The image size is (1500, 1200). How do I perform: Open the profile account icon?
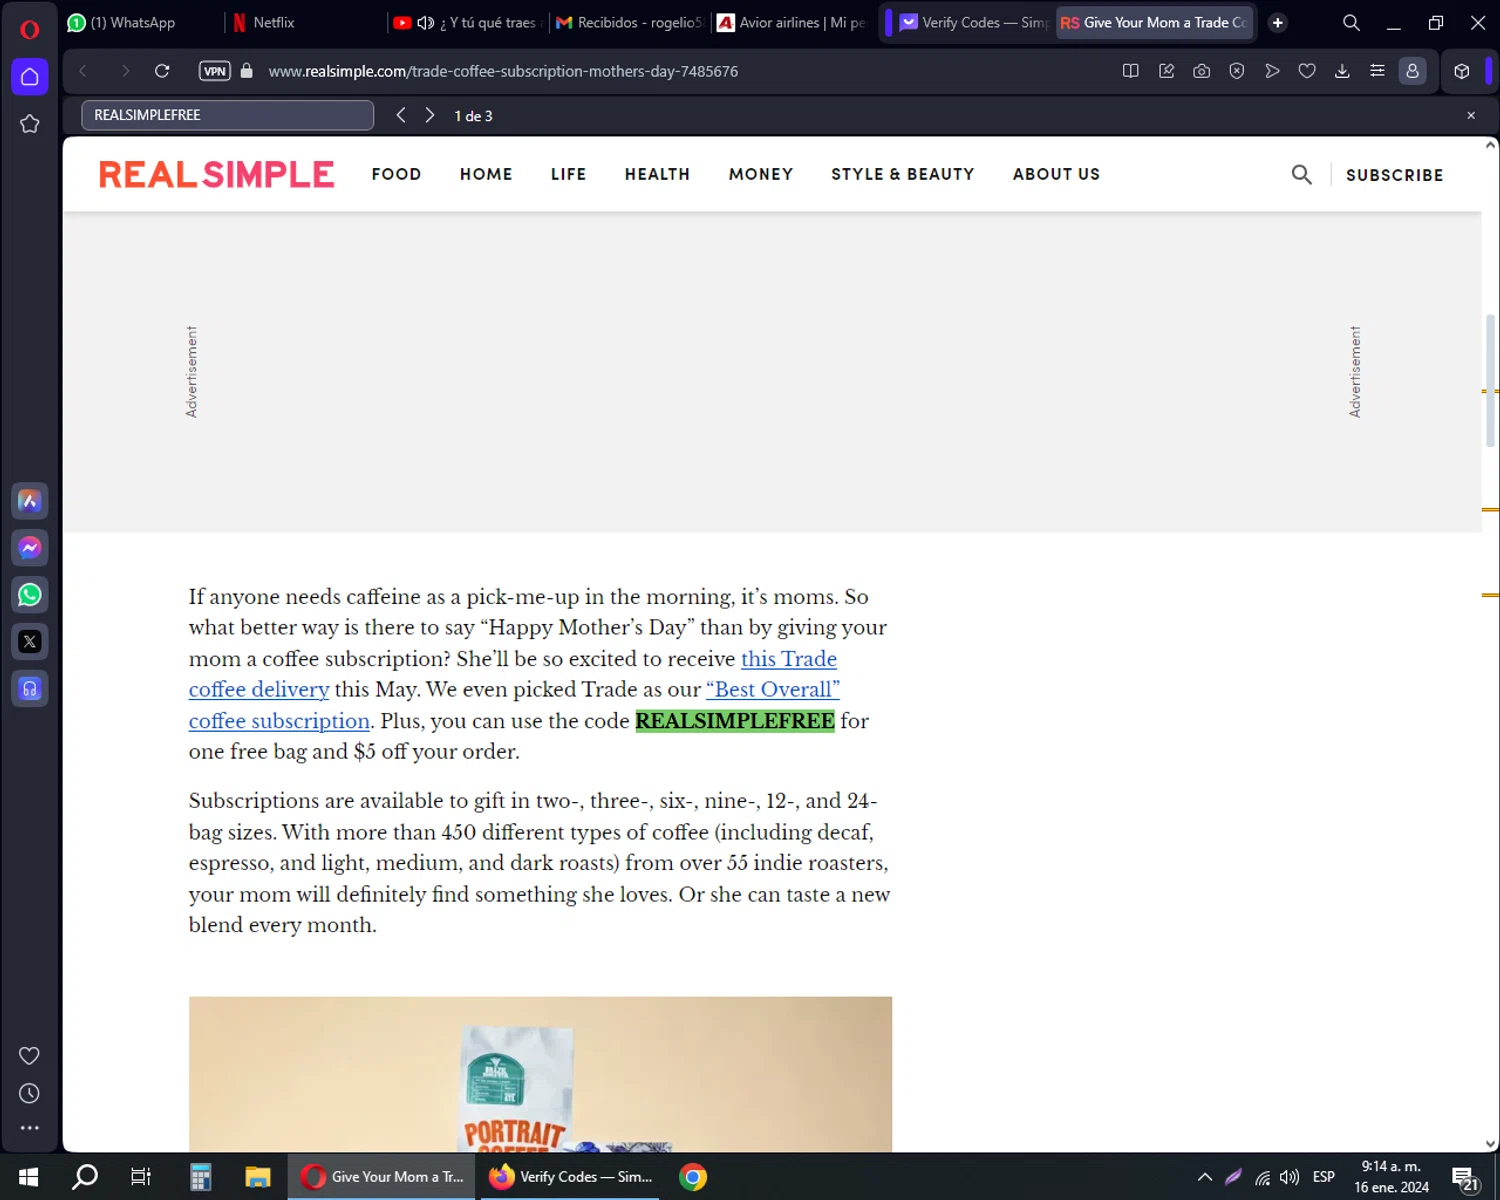pos(1412,71)
